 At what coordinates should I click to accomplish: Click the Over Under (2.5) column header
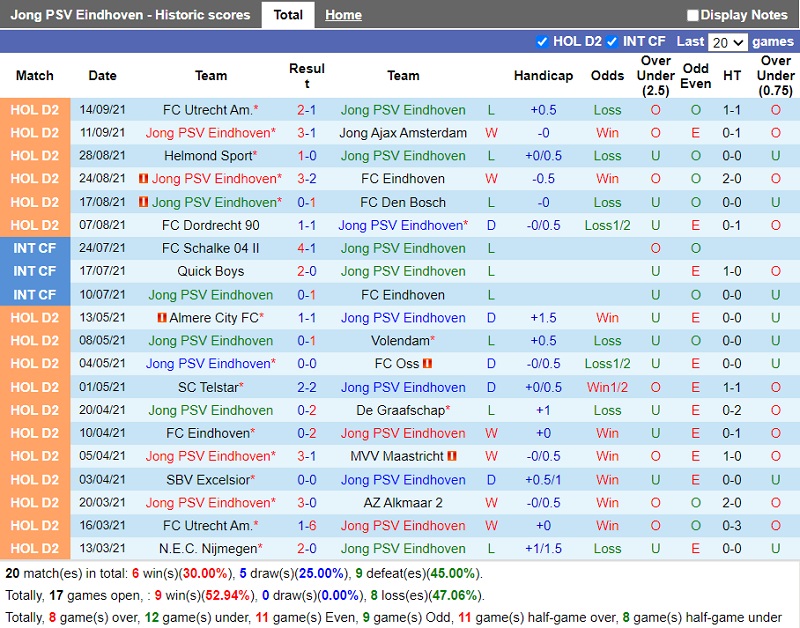[x=656, y=76]
